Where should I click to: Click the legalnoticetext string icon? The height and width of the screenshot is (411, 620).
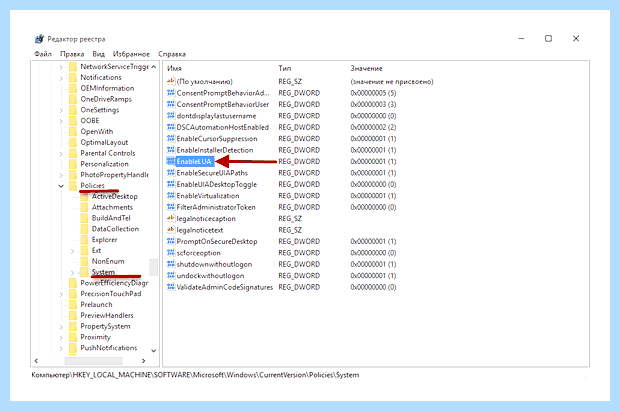[x=171, y=230]
